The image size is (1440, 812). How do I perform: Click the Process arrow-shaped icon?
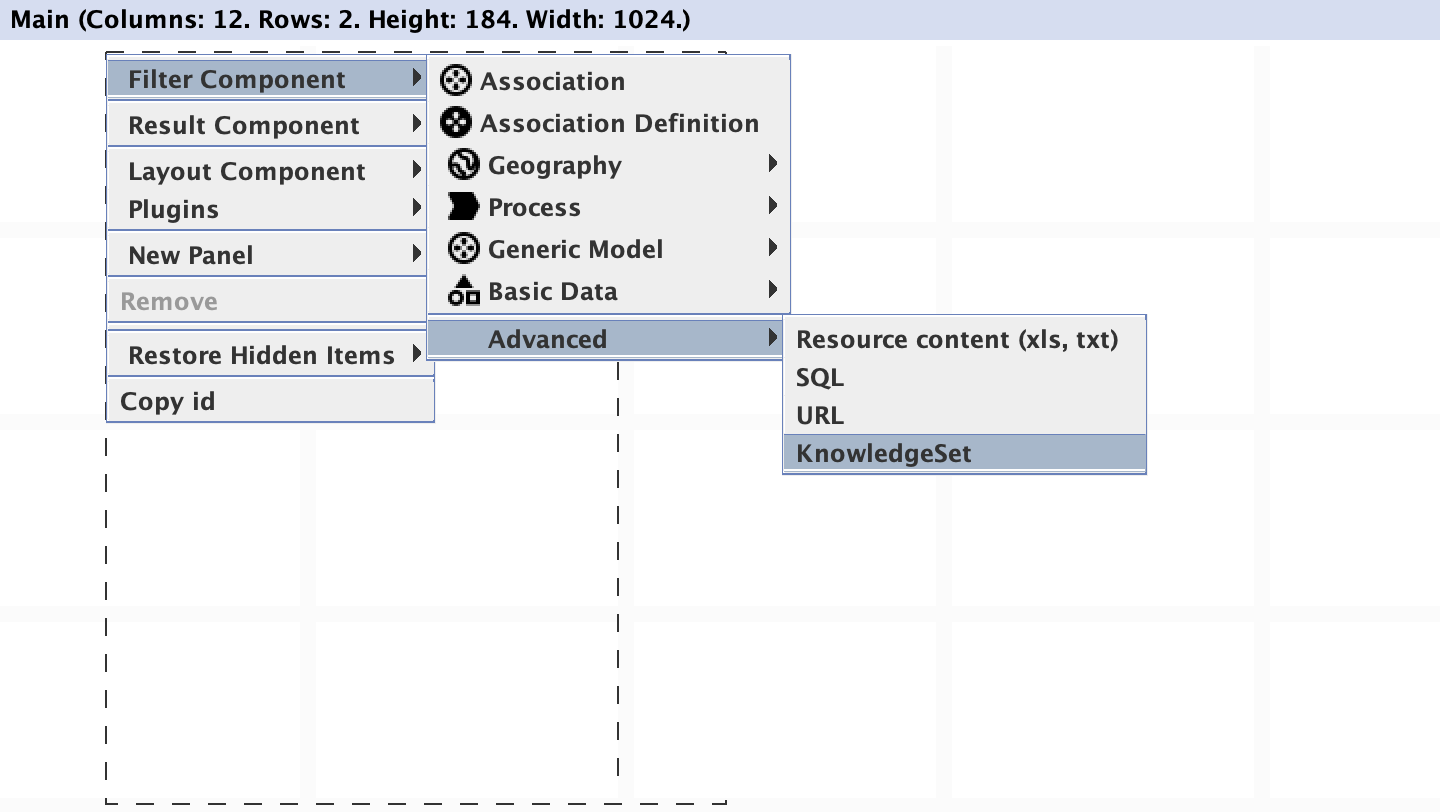point(463,207)
